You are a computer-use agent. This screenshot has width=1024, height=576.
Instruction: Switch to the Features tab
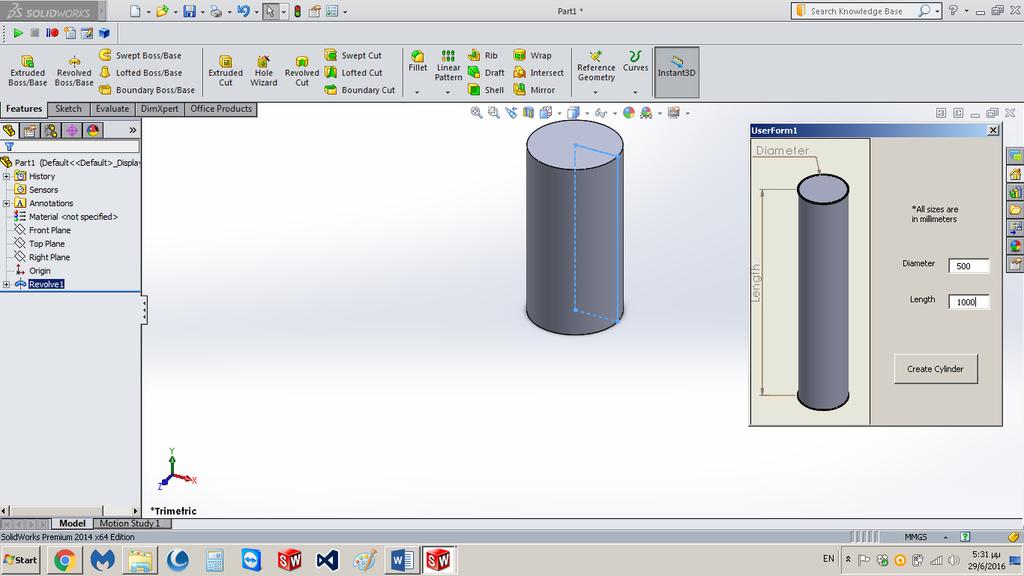[24, 109]
